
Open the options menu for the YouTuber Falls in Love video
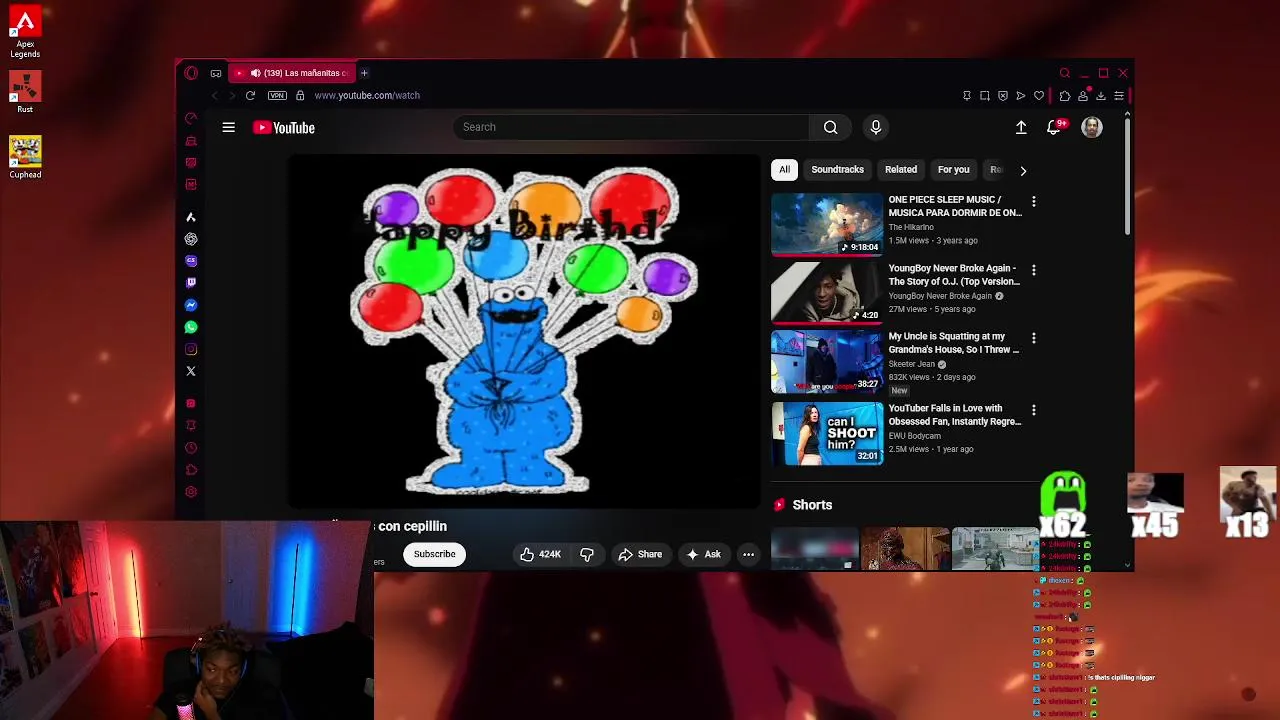coord(1034,410)
